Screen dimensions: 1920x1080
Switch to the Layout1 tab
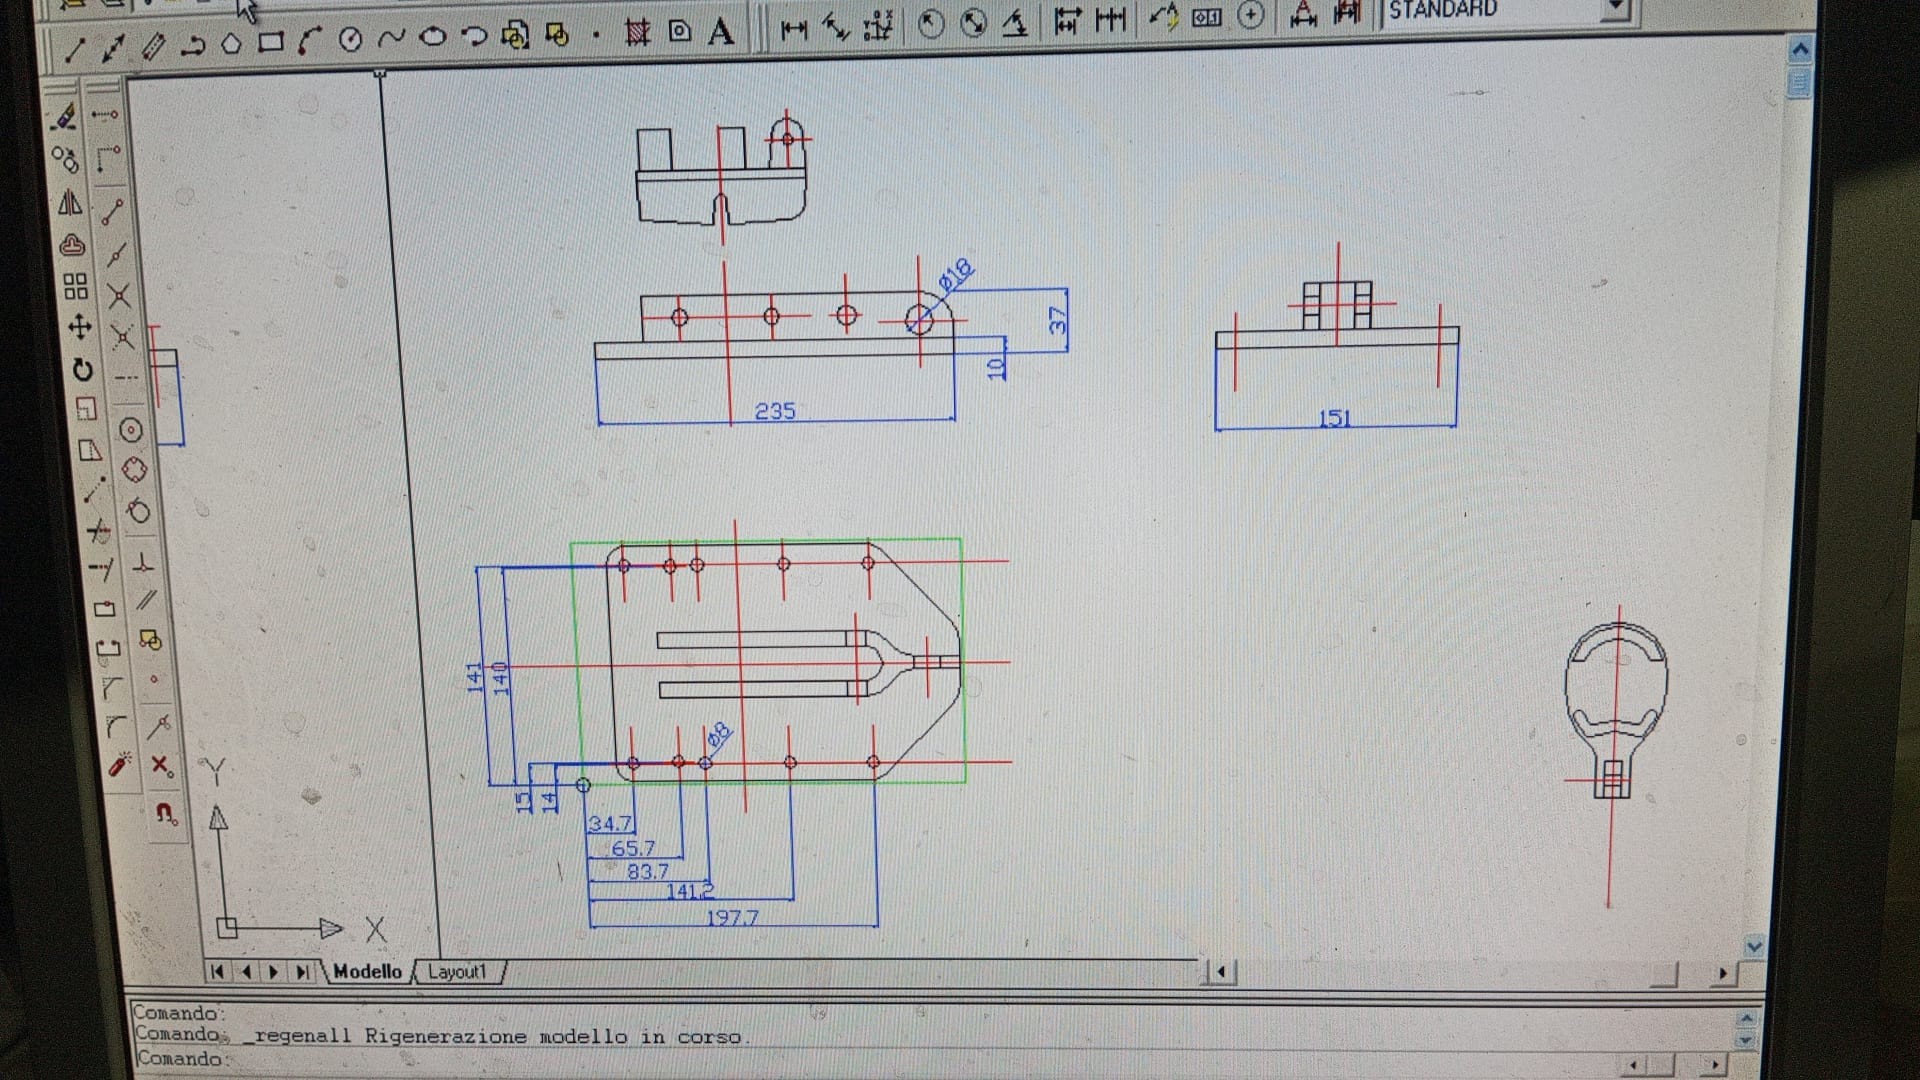(x=457, y=972)
